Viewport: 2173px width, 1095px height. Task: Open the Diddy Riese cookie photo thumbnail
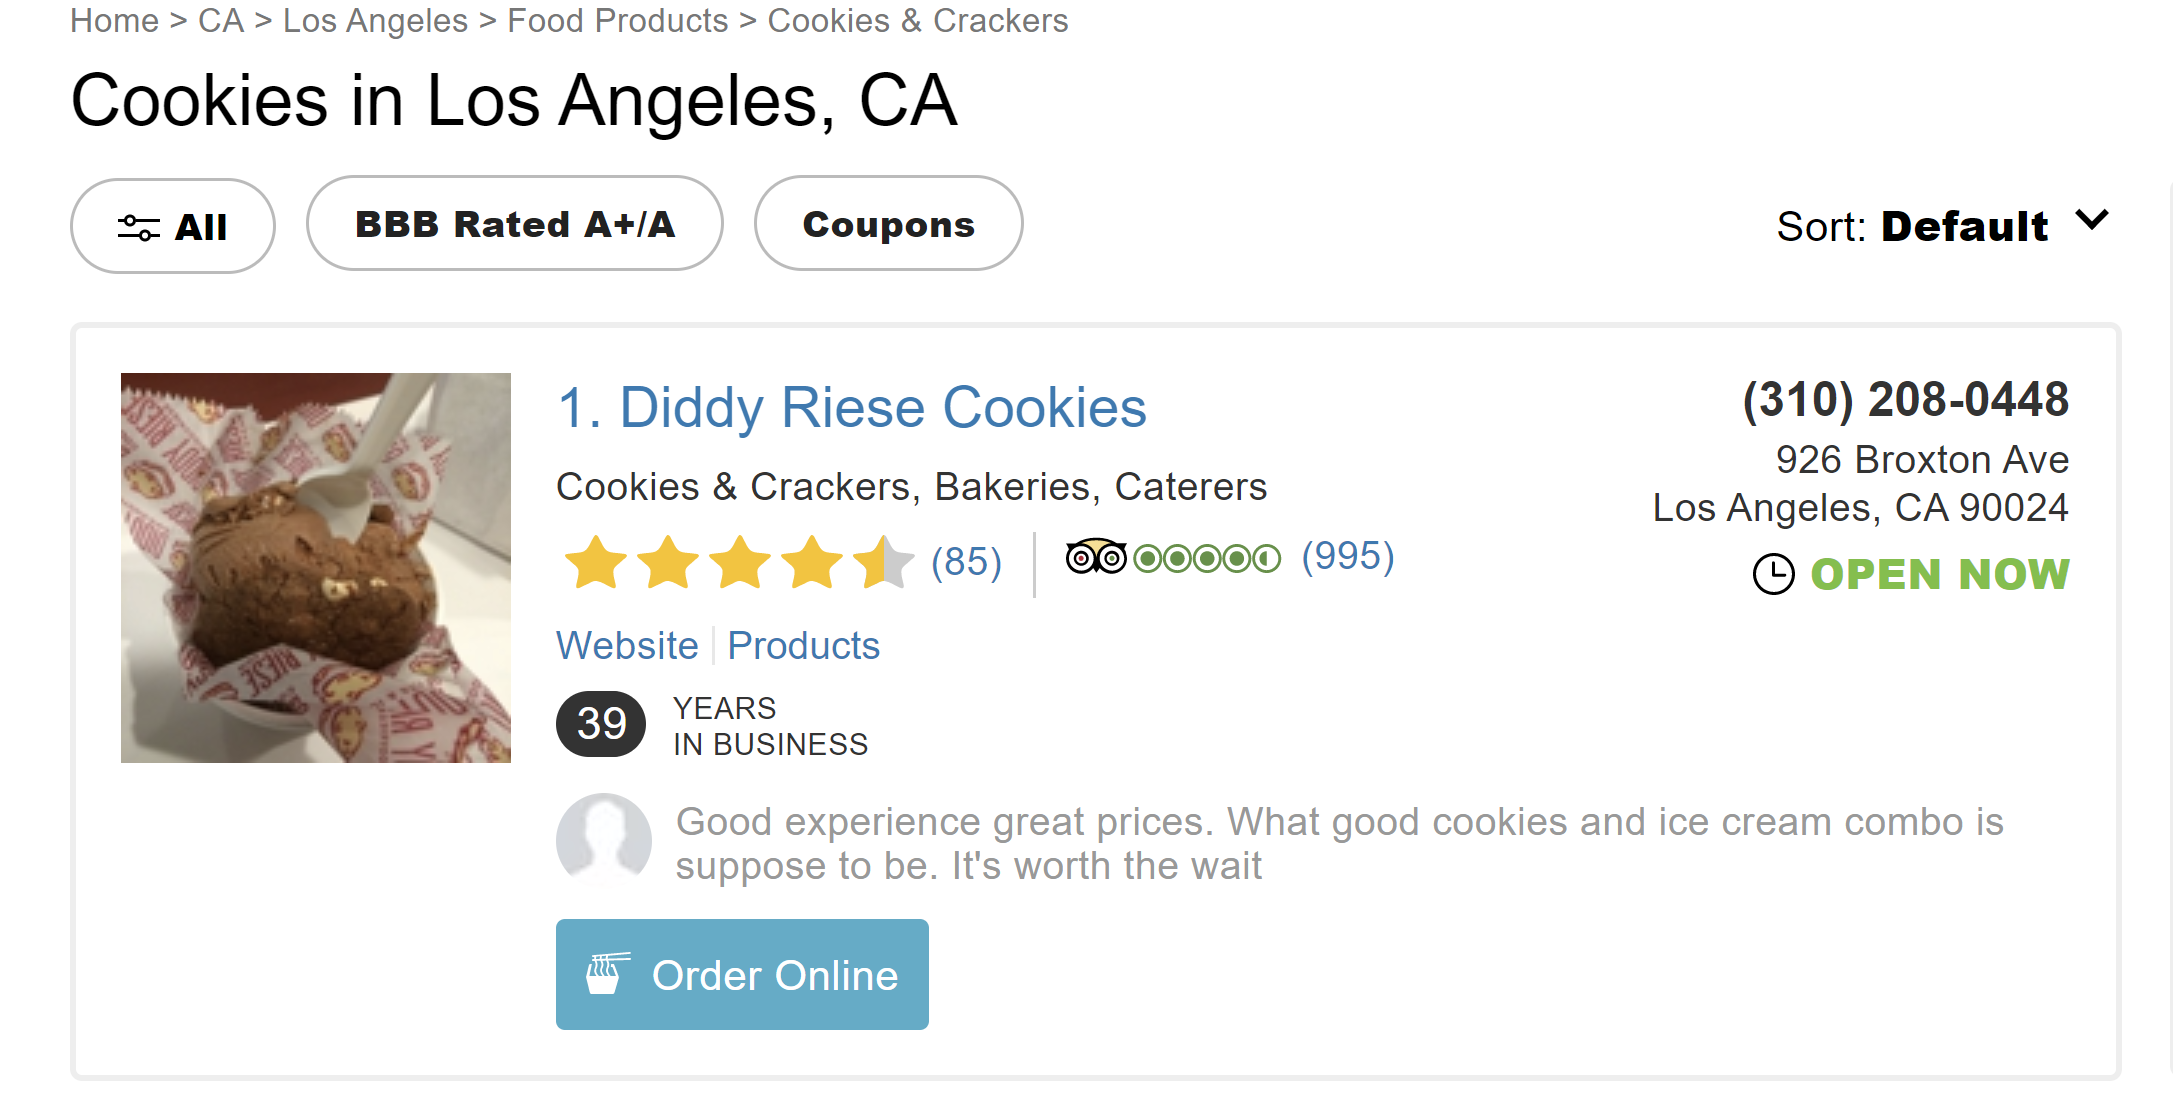point(316,568)
